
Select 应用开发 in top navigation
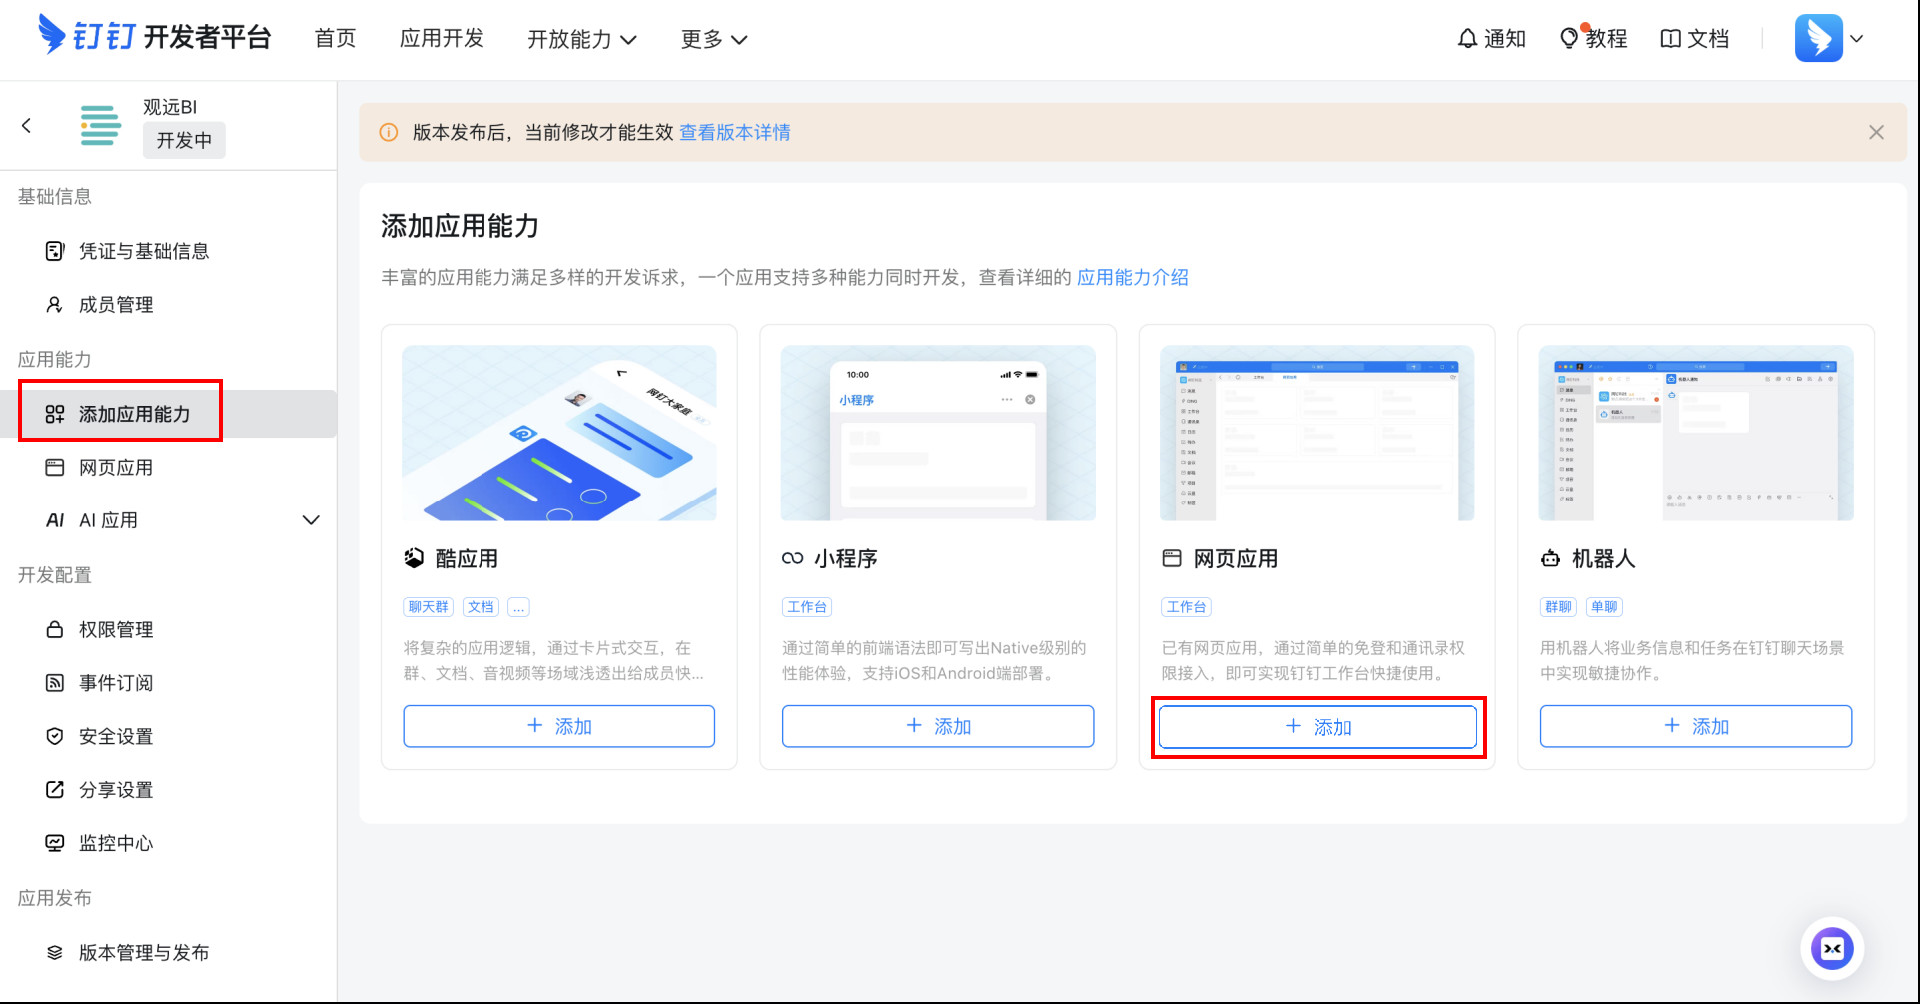pyautogui.click(x=441, y=39)
